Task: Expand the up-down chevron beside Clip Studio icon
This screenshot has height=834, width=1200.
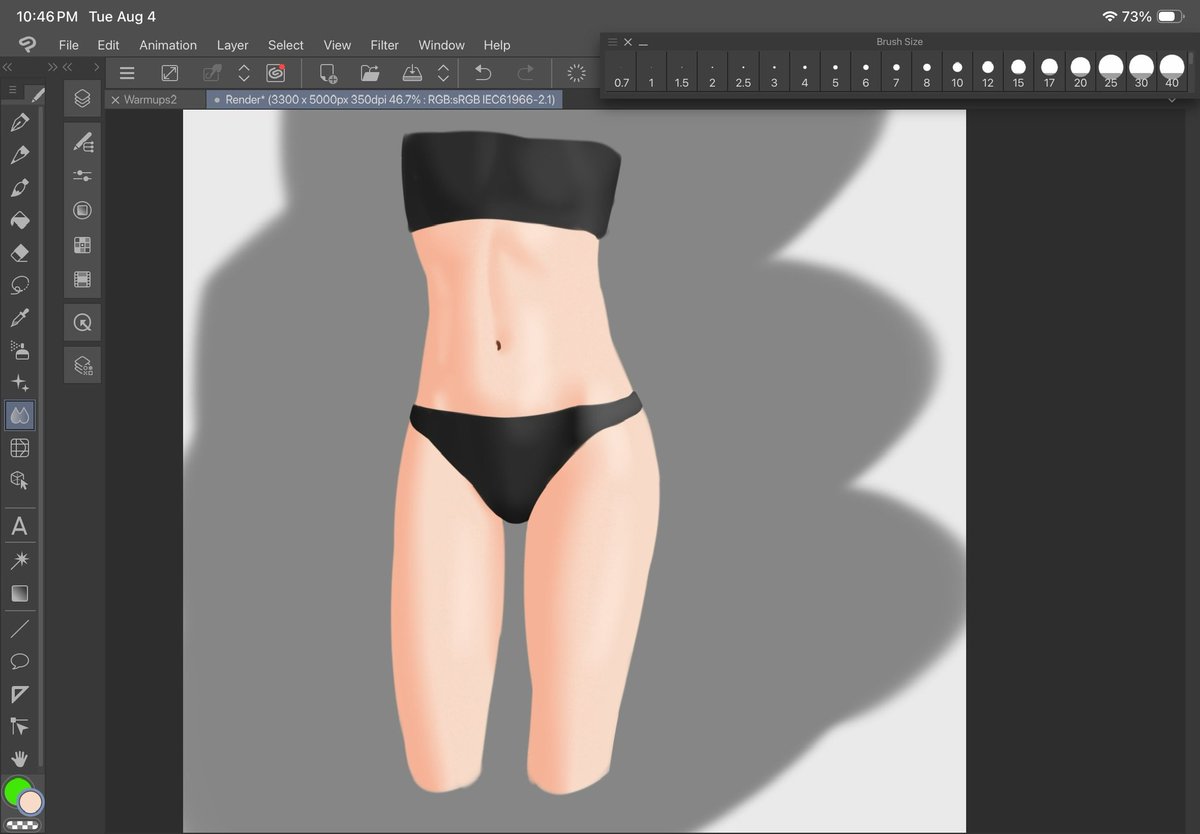Action: click(244, 73)
